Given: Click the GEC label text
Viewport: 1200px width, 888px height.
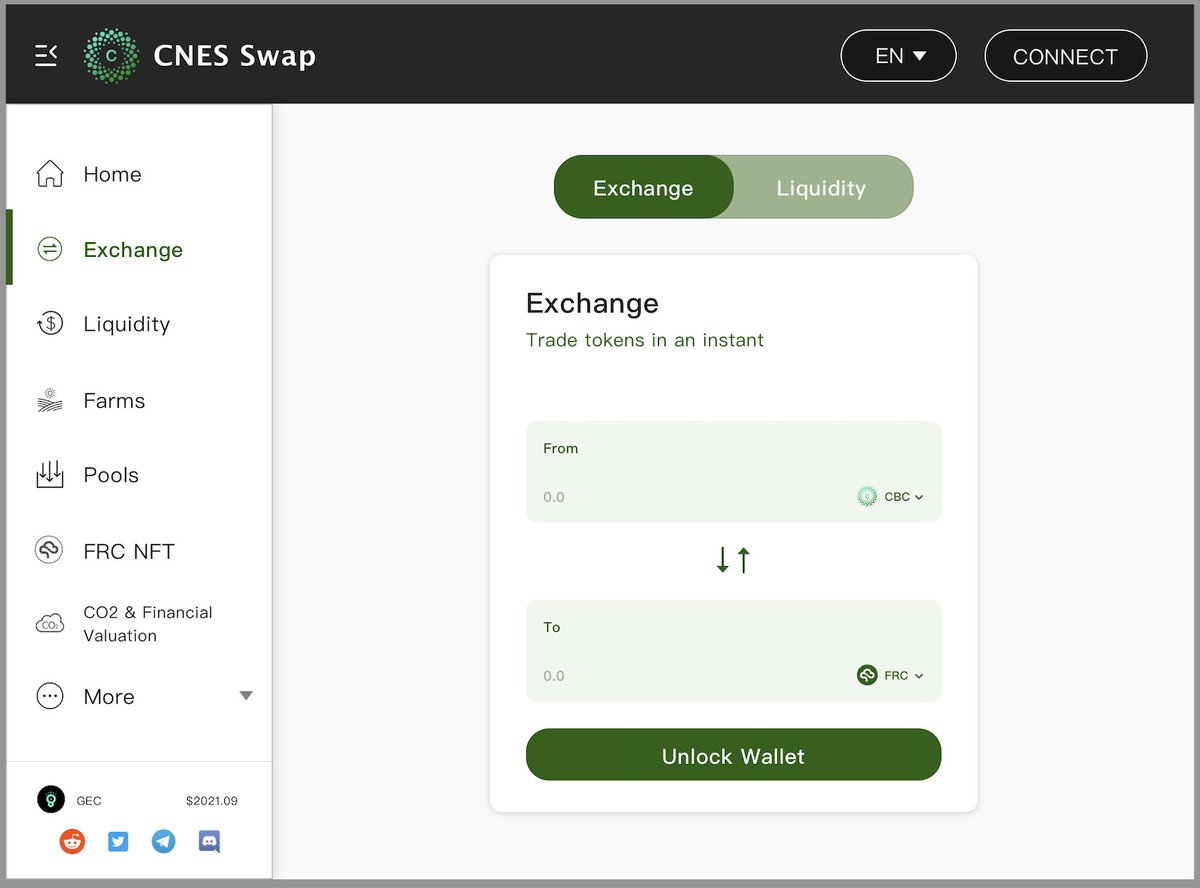Looking at the screenshot, I should tap(89, 801).
